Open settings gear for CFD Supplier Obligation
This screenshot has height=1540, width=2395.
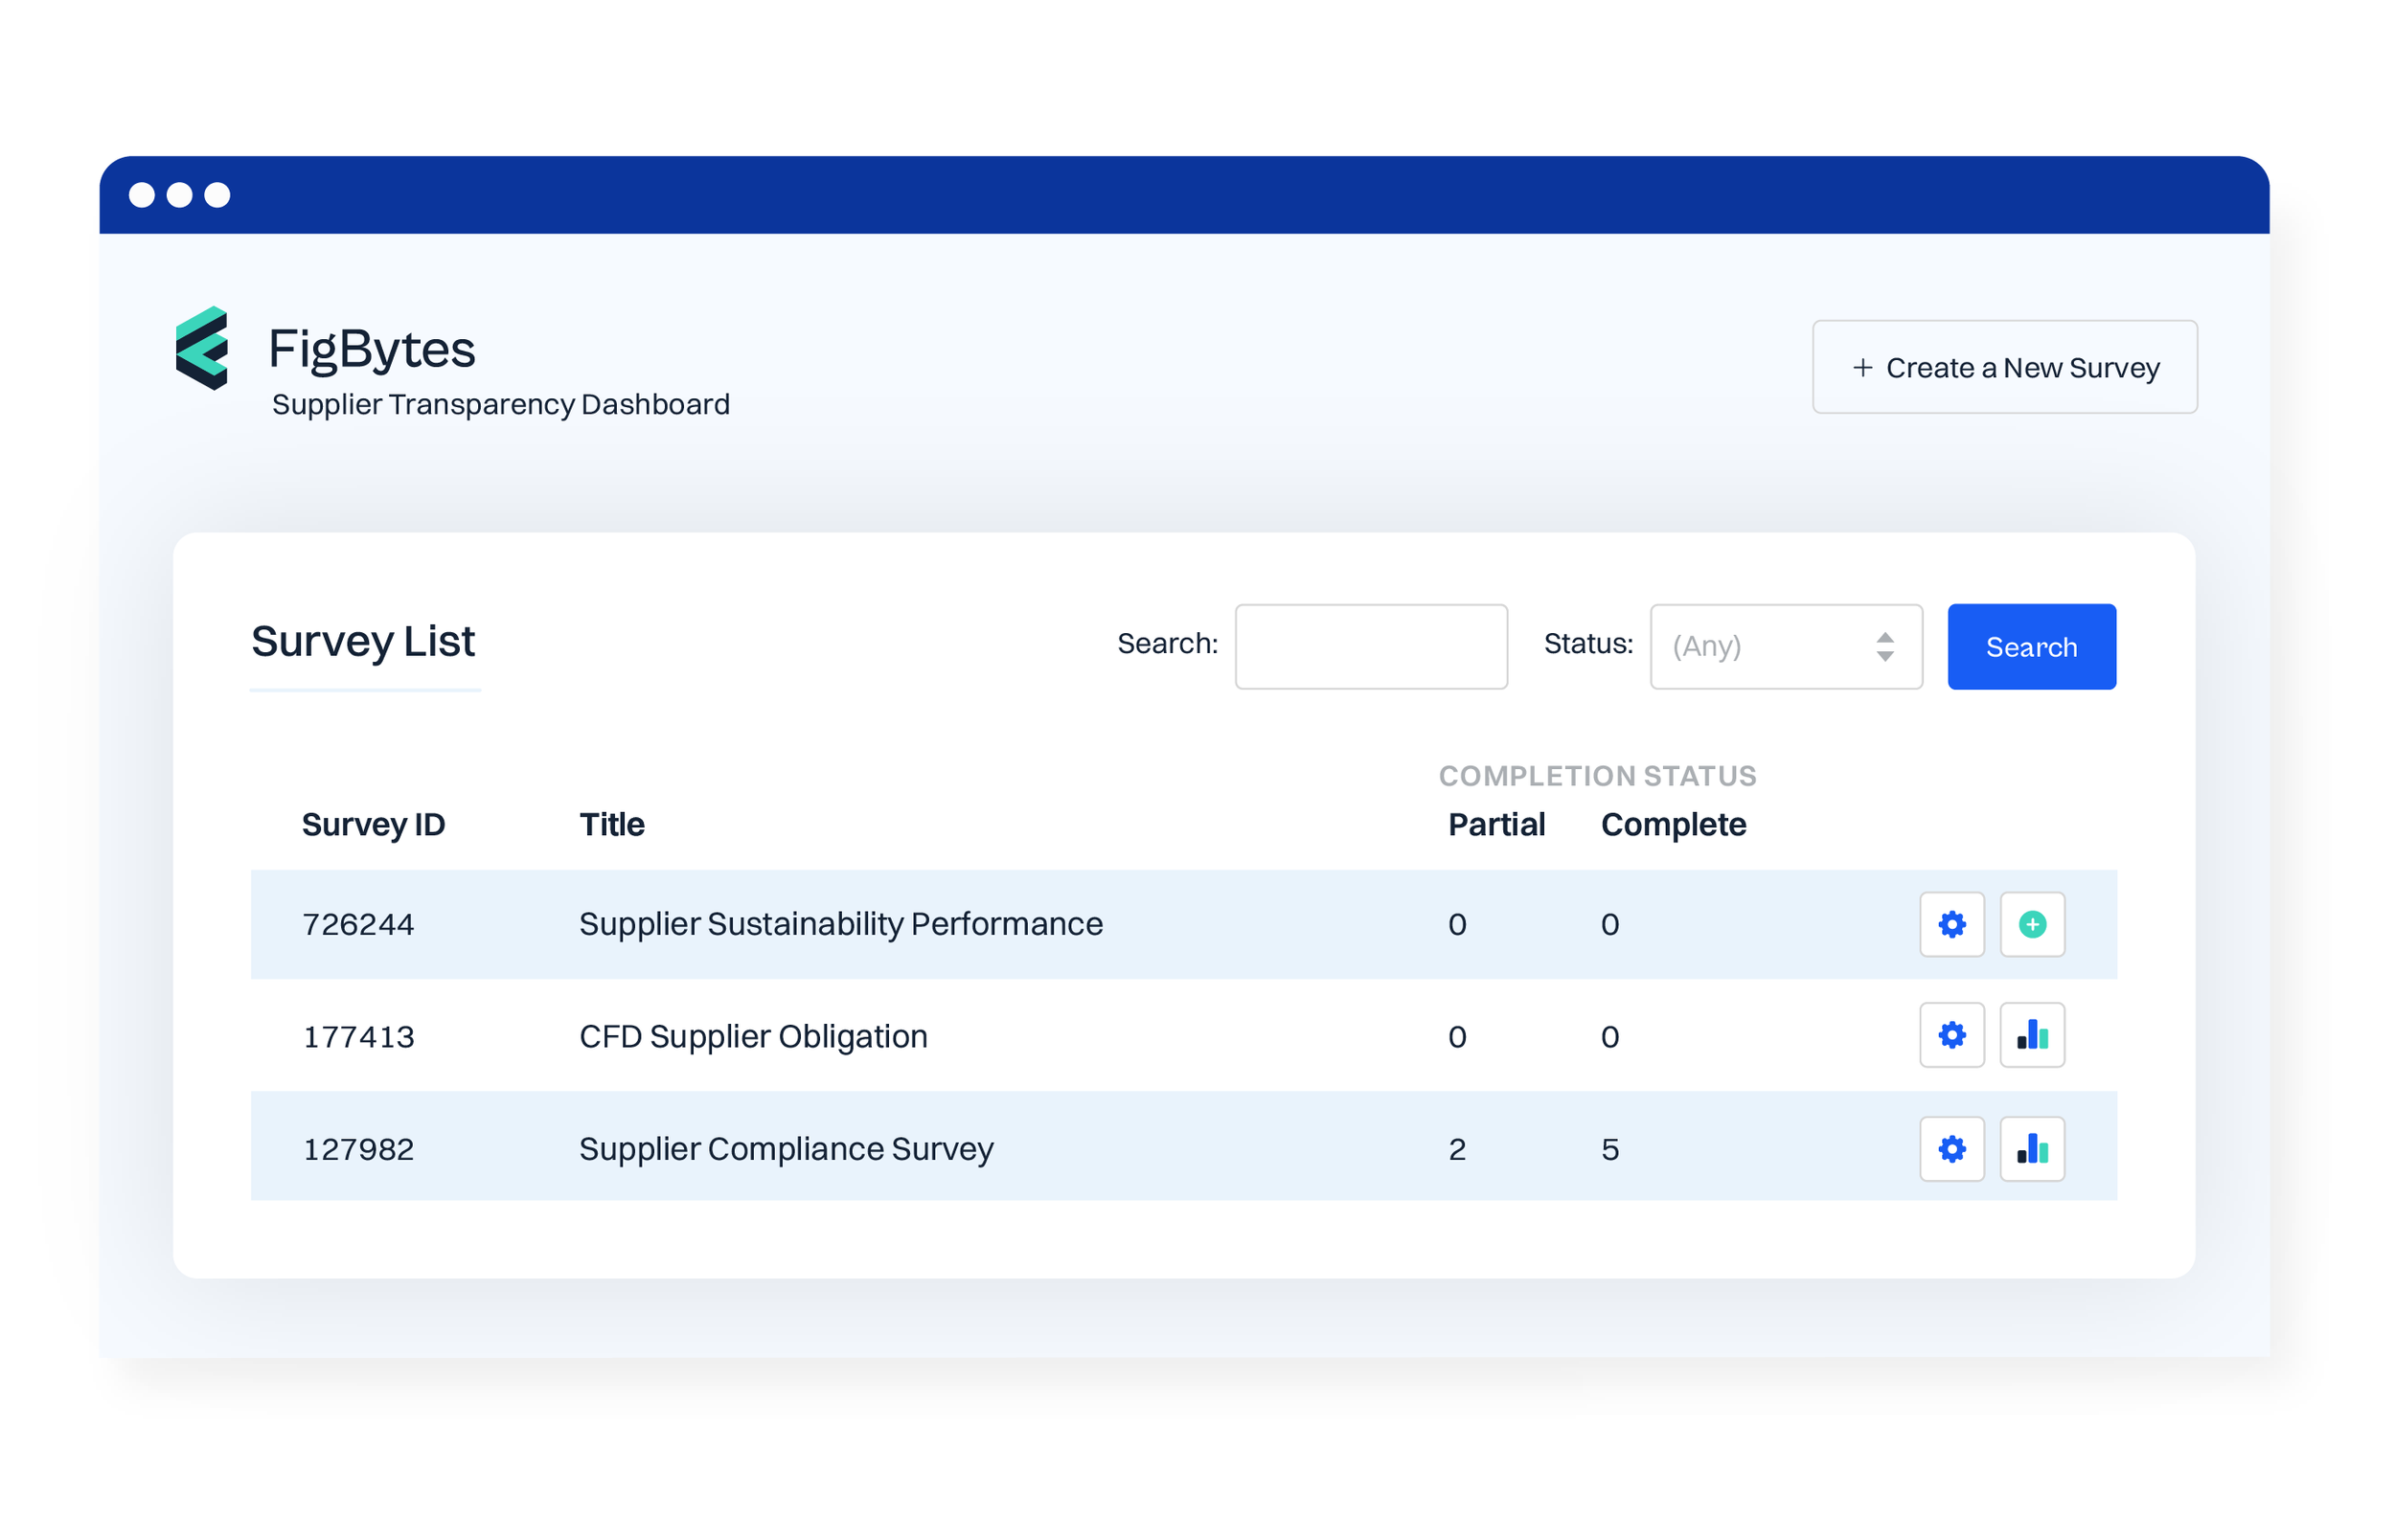[1951, 1035]
